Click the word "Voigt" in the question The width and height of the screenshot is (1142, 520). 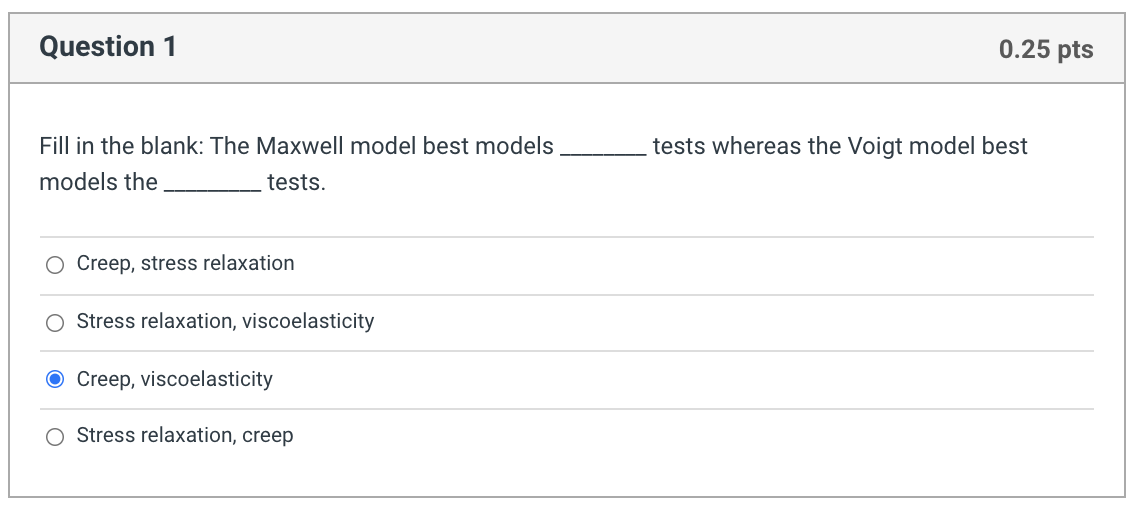click(x=877, y=147)
